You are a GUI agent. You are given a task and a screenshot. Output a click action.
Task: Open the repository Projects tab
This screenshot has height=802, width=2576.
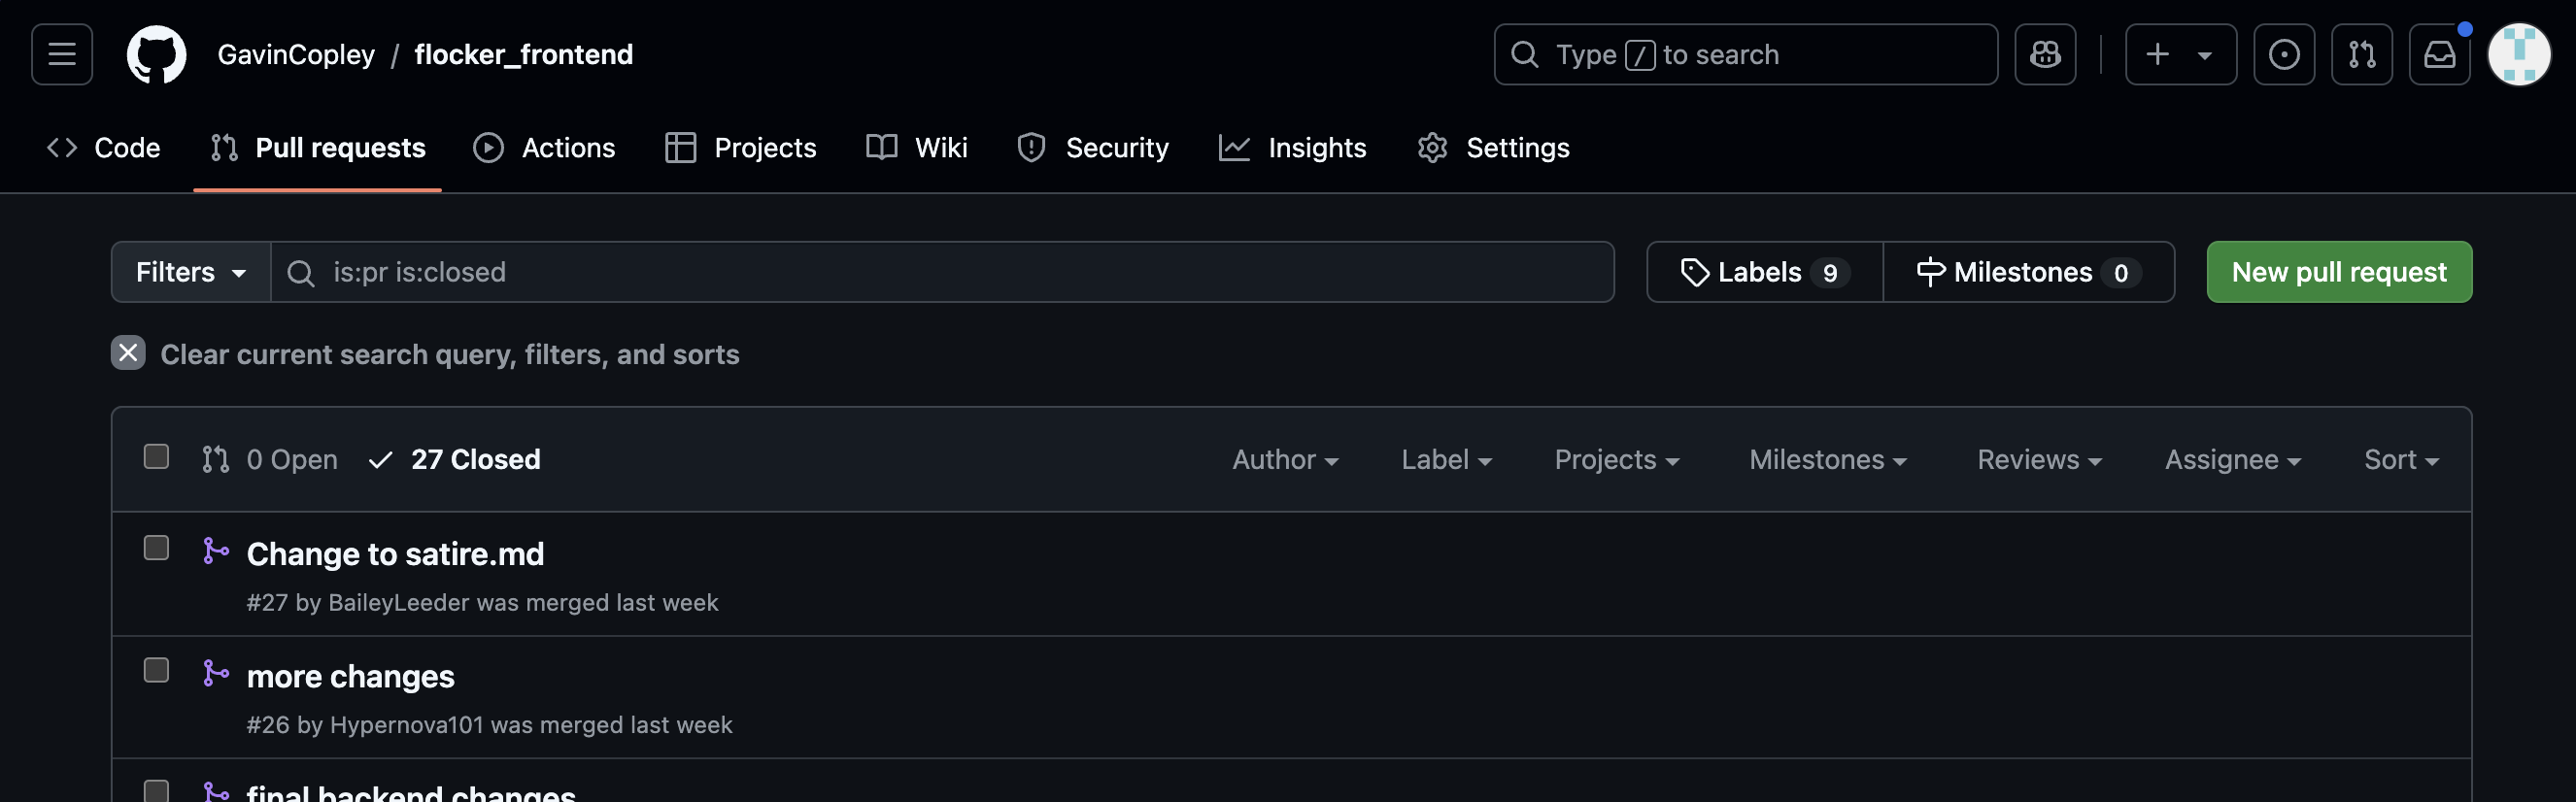[741, 148]
